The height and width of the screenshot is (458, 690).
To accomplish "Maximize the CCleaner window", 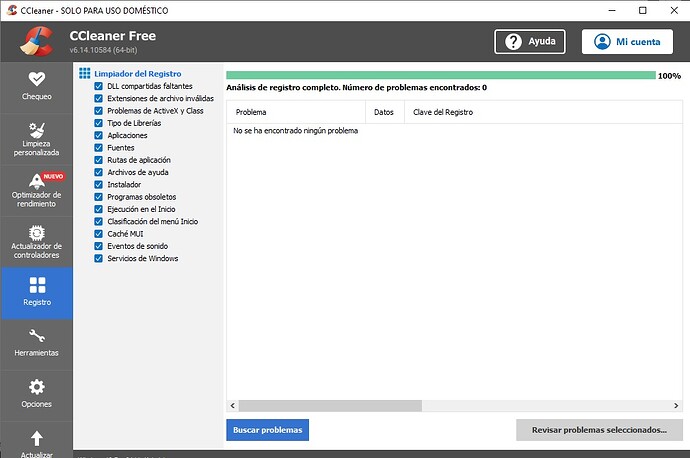I will [643, 10].
